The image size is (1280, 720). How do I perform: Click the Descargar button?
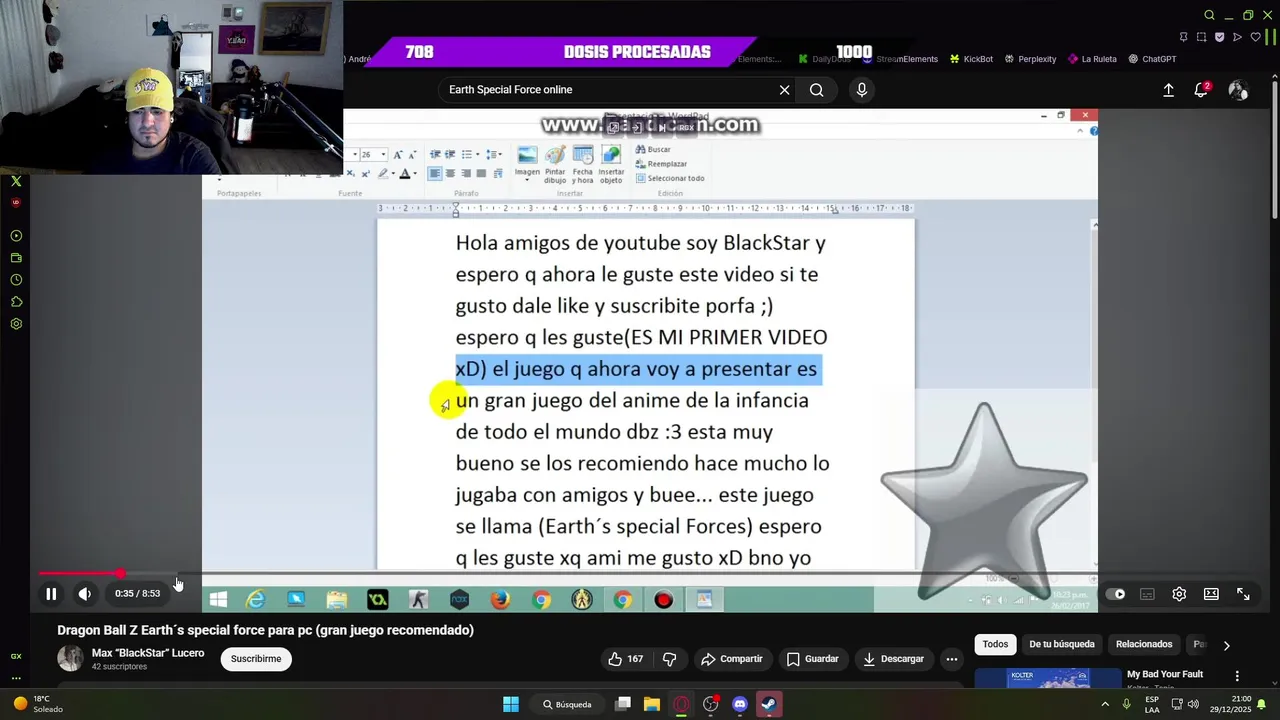click(893, 659)
